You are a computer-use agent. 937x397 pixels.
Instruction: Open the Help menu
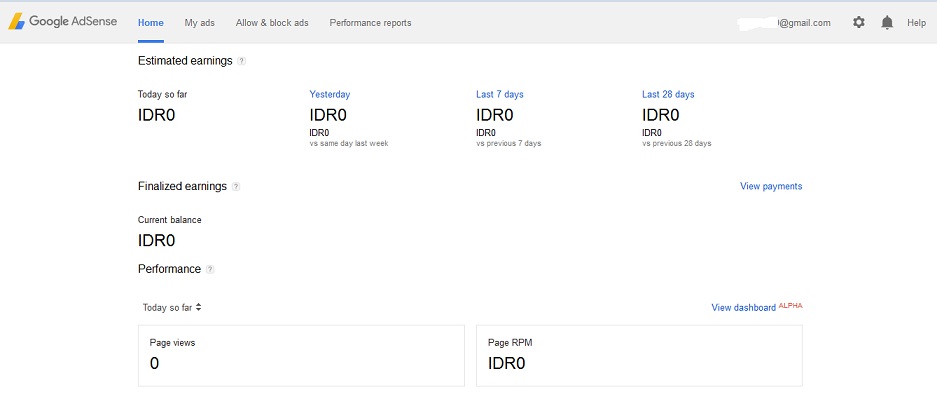tap(916, 23)
